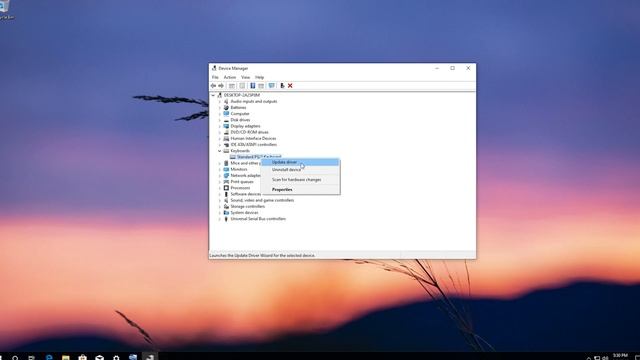Expand the System devices category
Viewport: 640px width, 360px height.
[220, 213]
